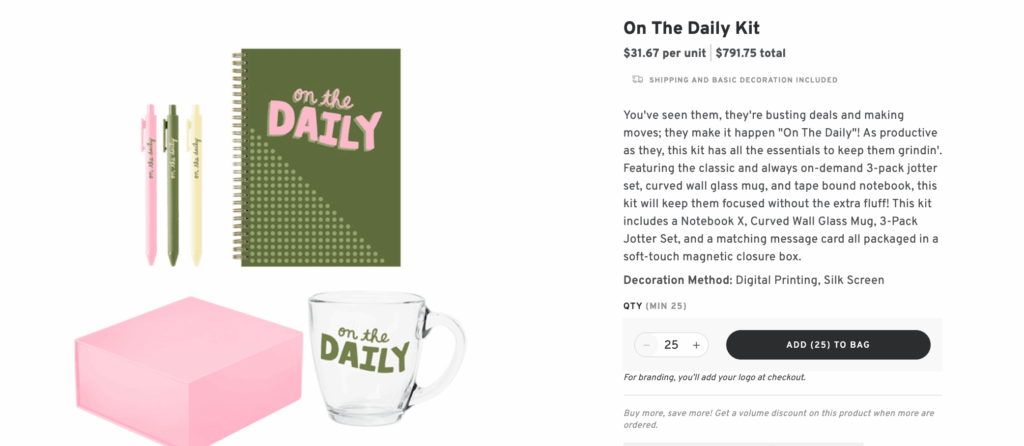Viewport: 1024px width, 446px height.
Task: Click the On The Daily Kit title
Action: [x=691, y=28]
